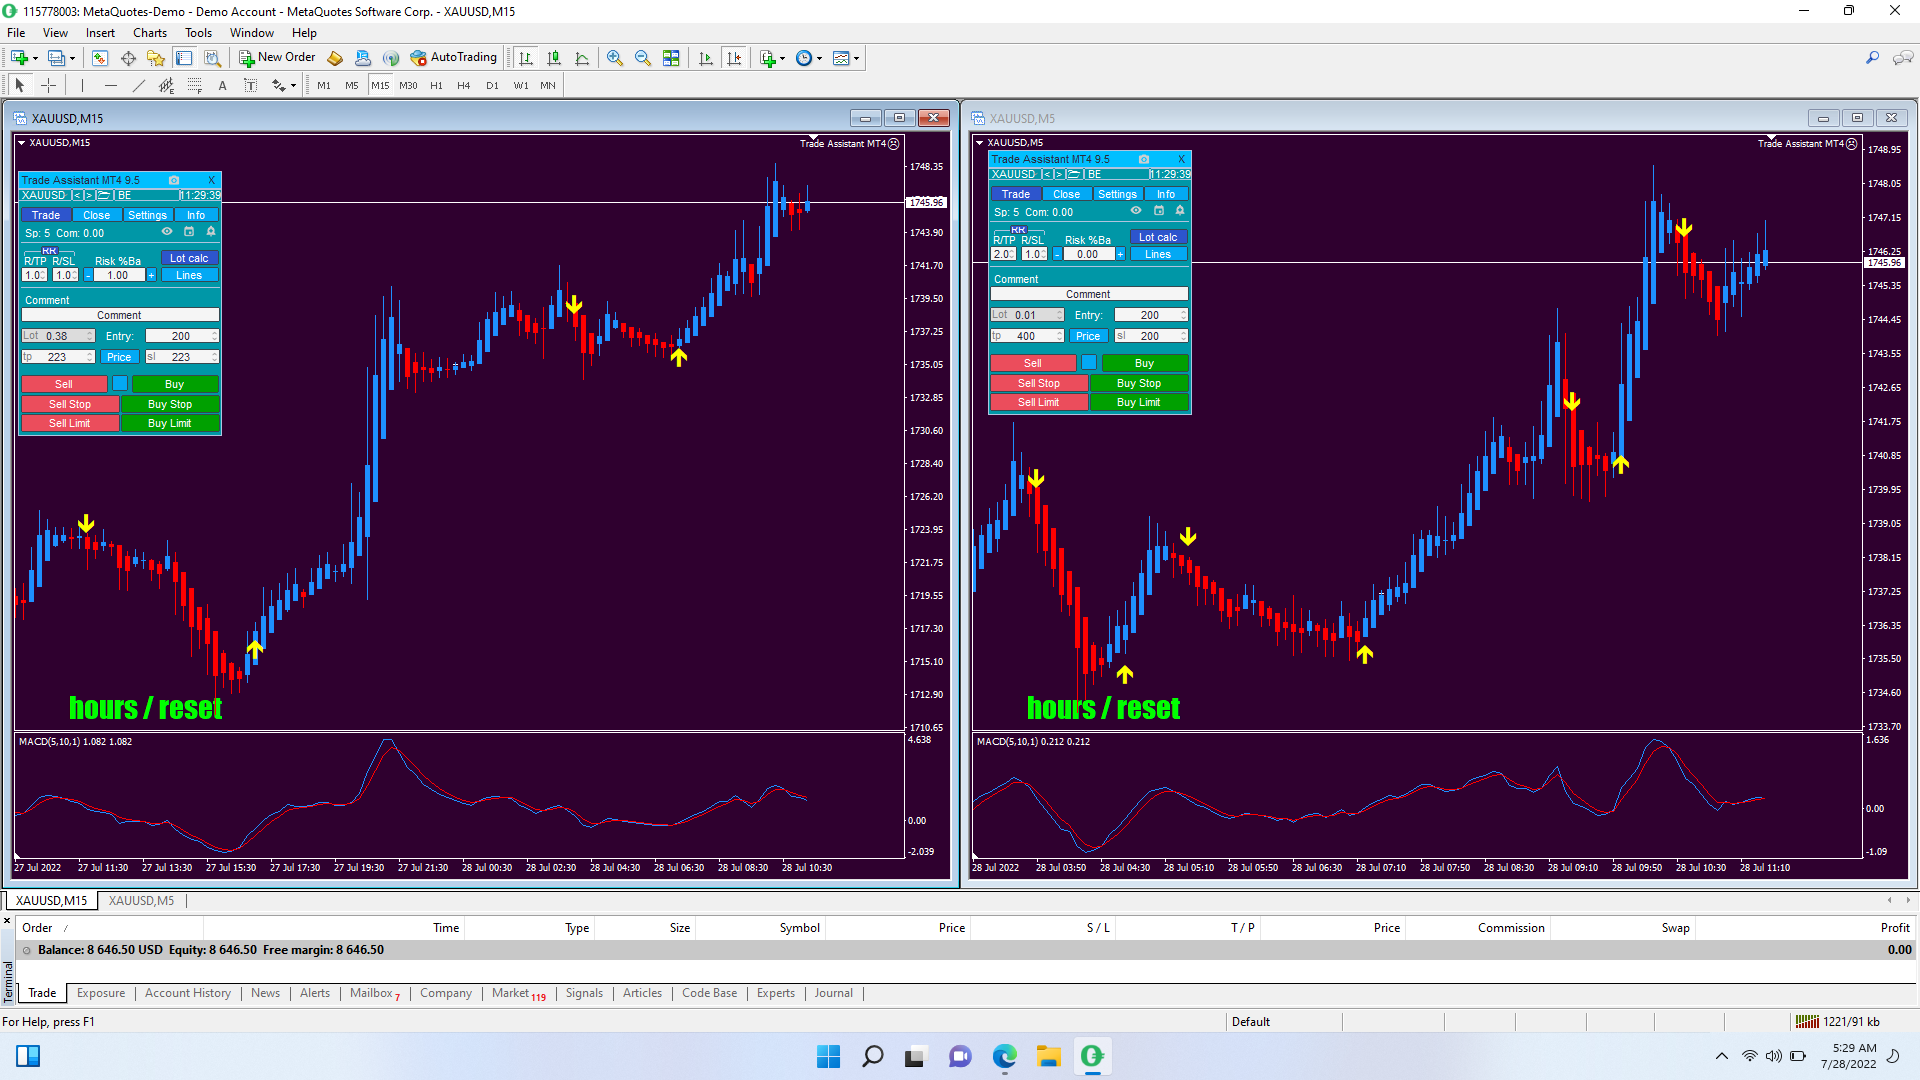Click the Zoom In magnifier icon
1920x1080 pixels.
[x=615, y=58]
